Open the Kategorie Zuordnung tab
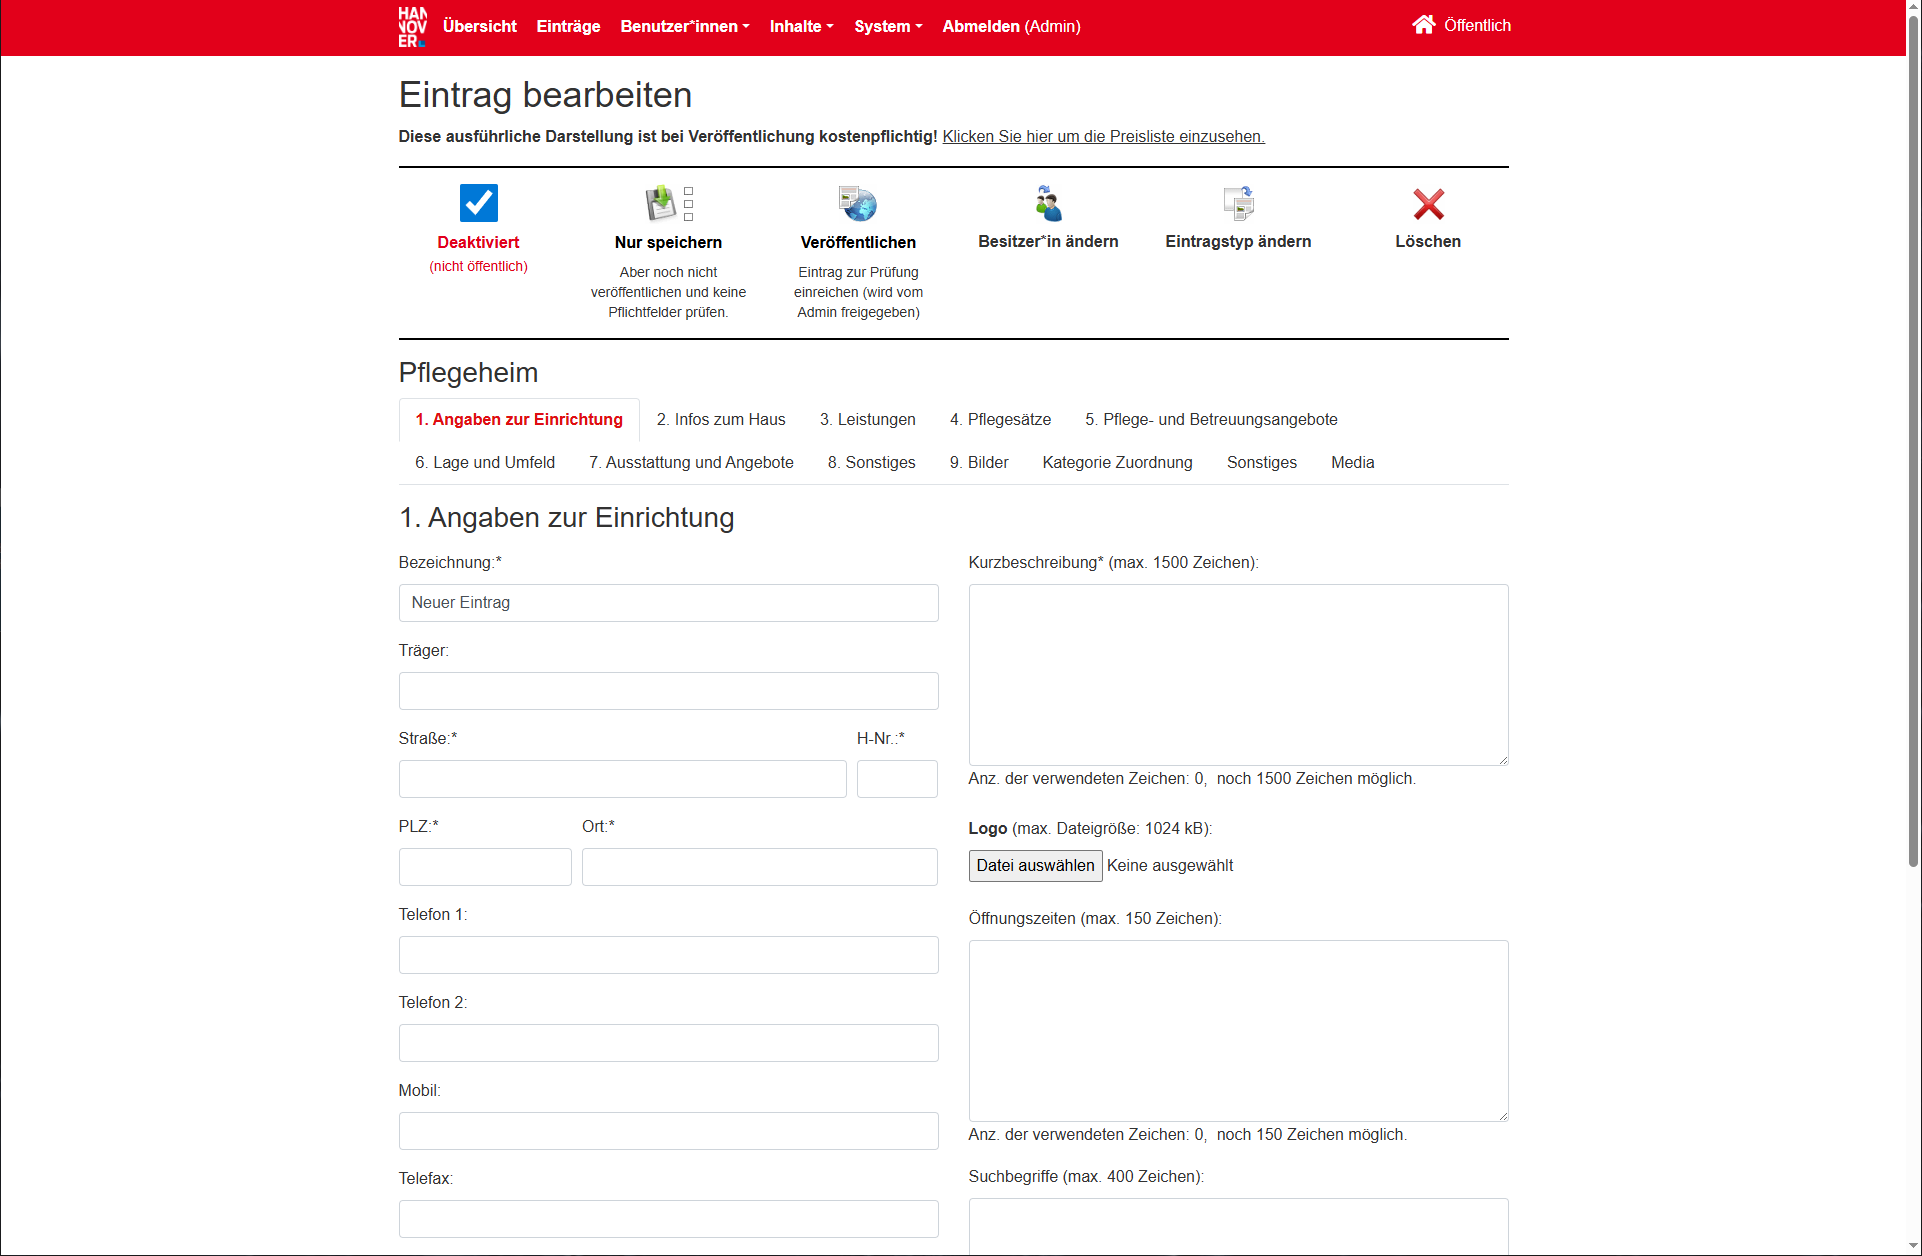The height and width of the screenshot is (1256, 1922). [1117, 462]
